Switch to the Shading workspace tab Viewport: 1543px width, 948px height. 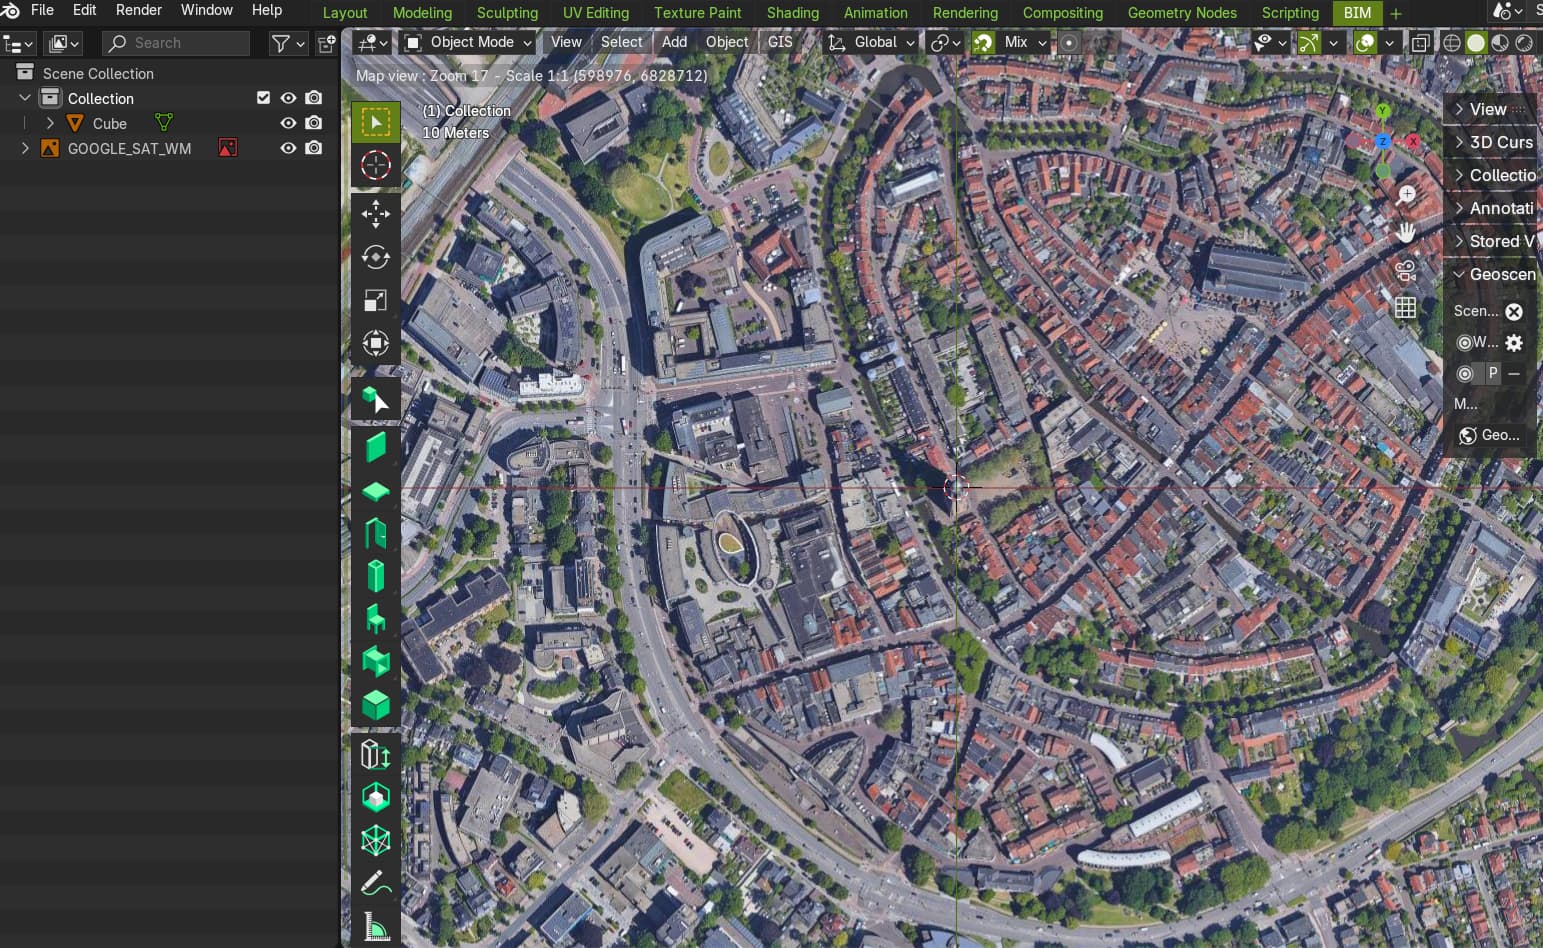pyautogui.click(x=792, y=13)
